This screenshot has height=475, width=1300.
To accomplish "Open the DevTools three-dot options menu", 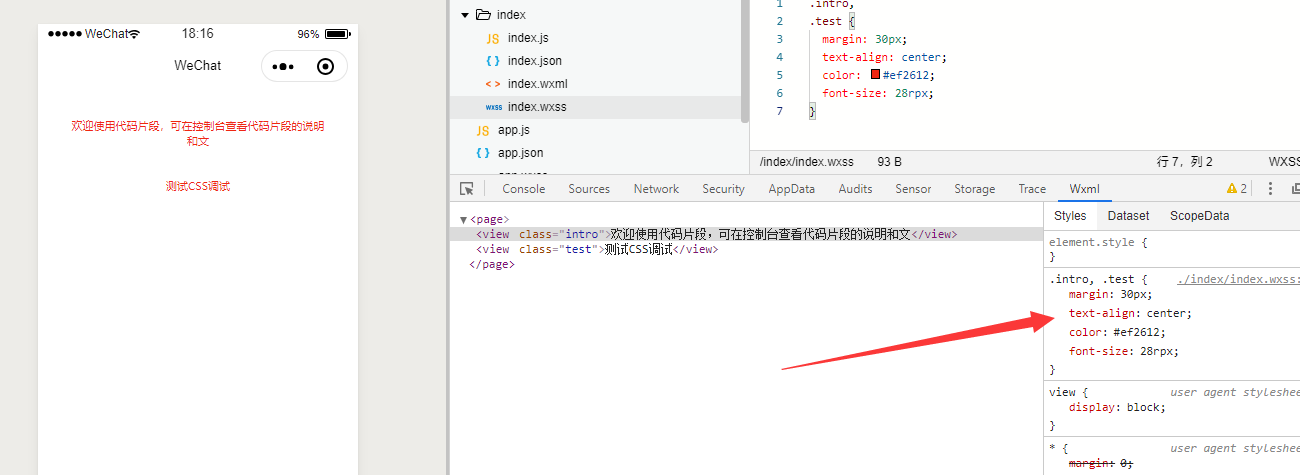I will [1271, 189].
